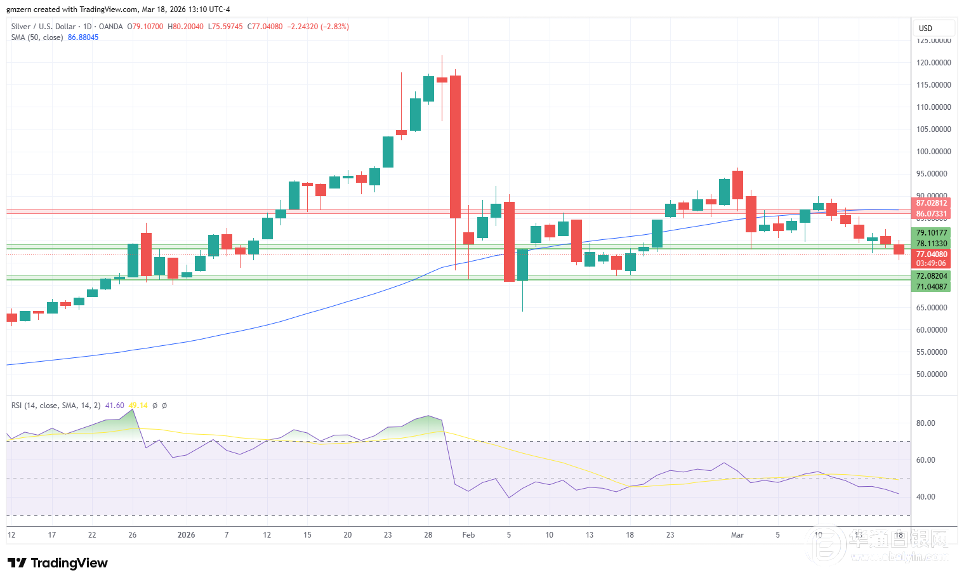Viewport: 964px width, 582px height.
Task: Click the current price label 77.04080
Action: click(x=931, y=254)
